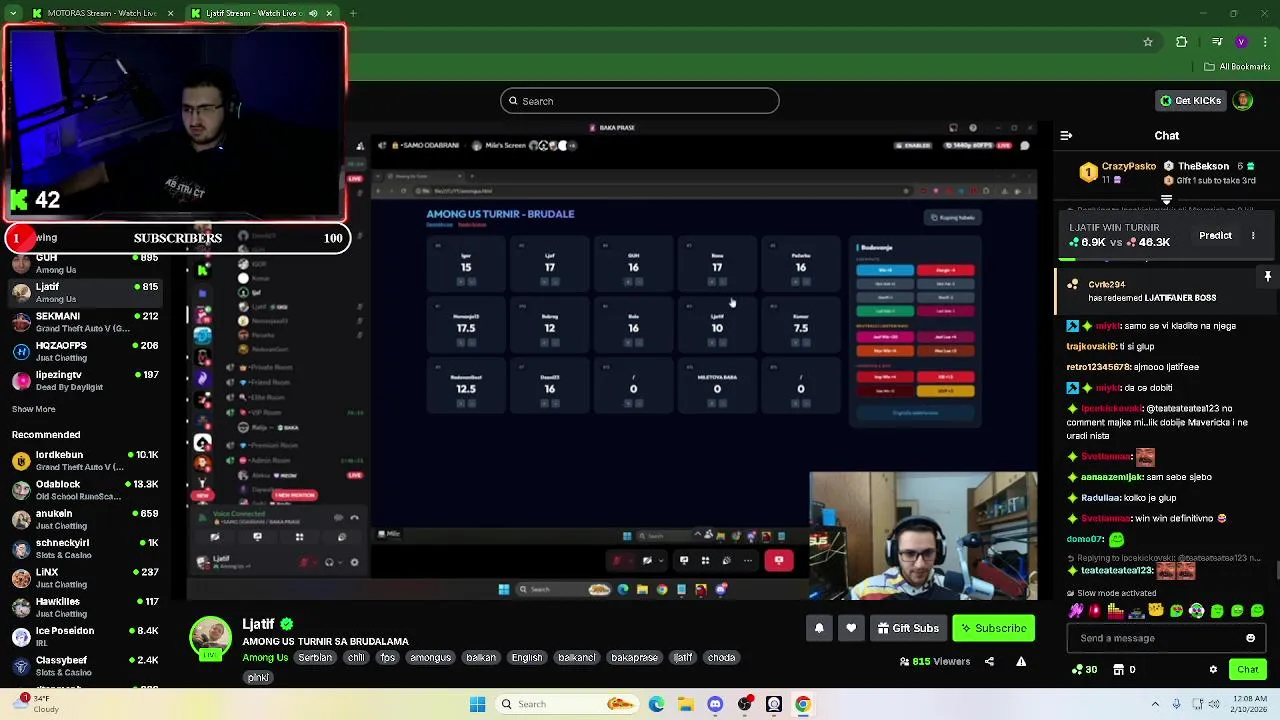The height and width of the screenshot is (720, 1280).
Task: Open SEKMANI channel in the sidebar
Action: (x=85, y=322)
